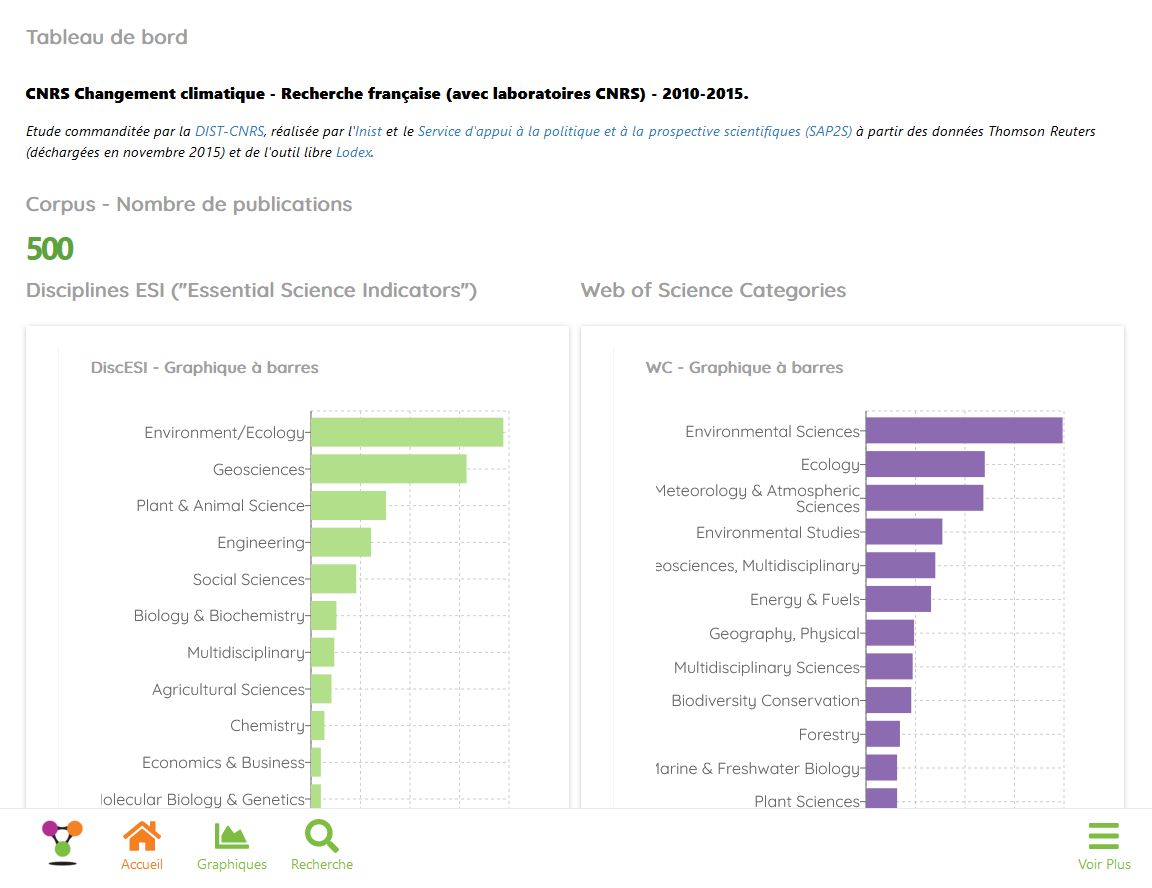The image size is (1152, 888).
Task: Click the Energy & Fuels purple bar
Action: click(x=899, y=599)
